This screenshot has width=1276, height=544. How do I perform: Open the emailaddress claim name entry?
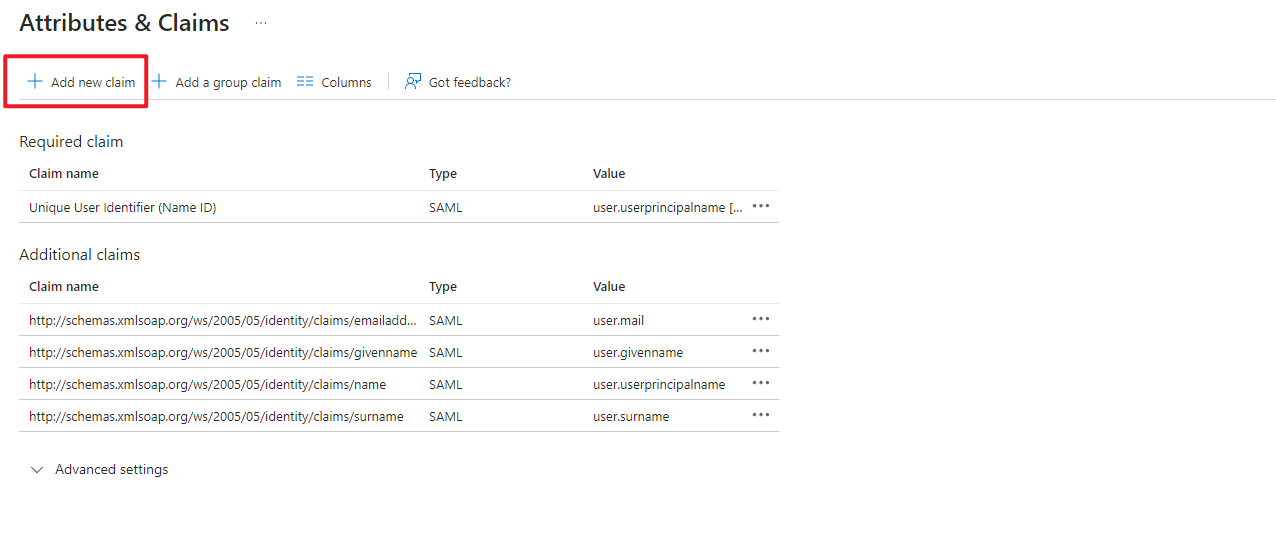[x=223, y=321]
